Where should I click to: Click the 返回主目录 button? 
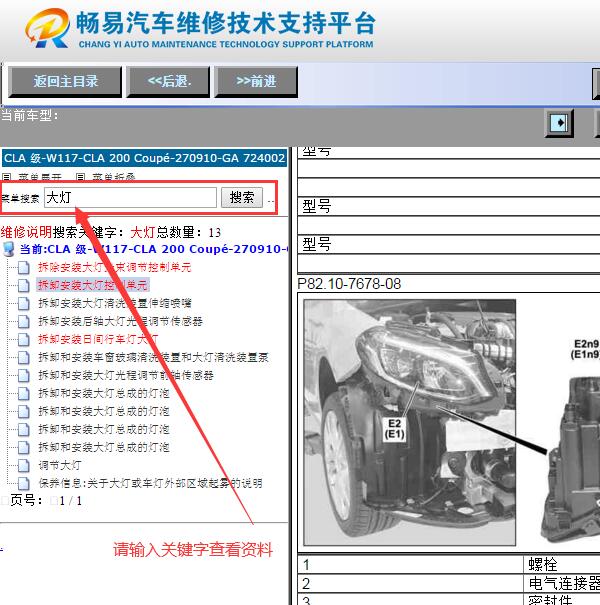pos(65,81)
